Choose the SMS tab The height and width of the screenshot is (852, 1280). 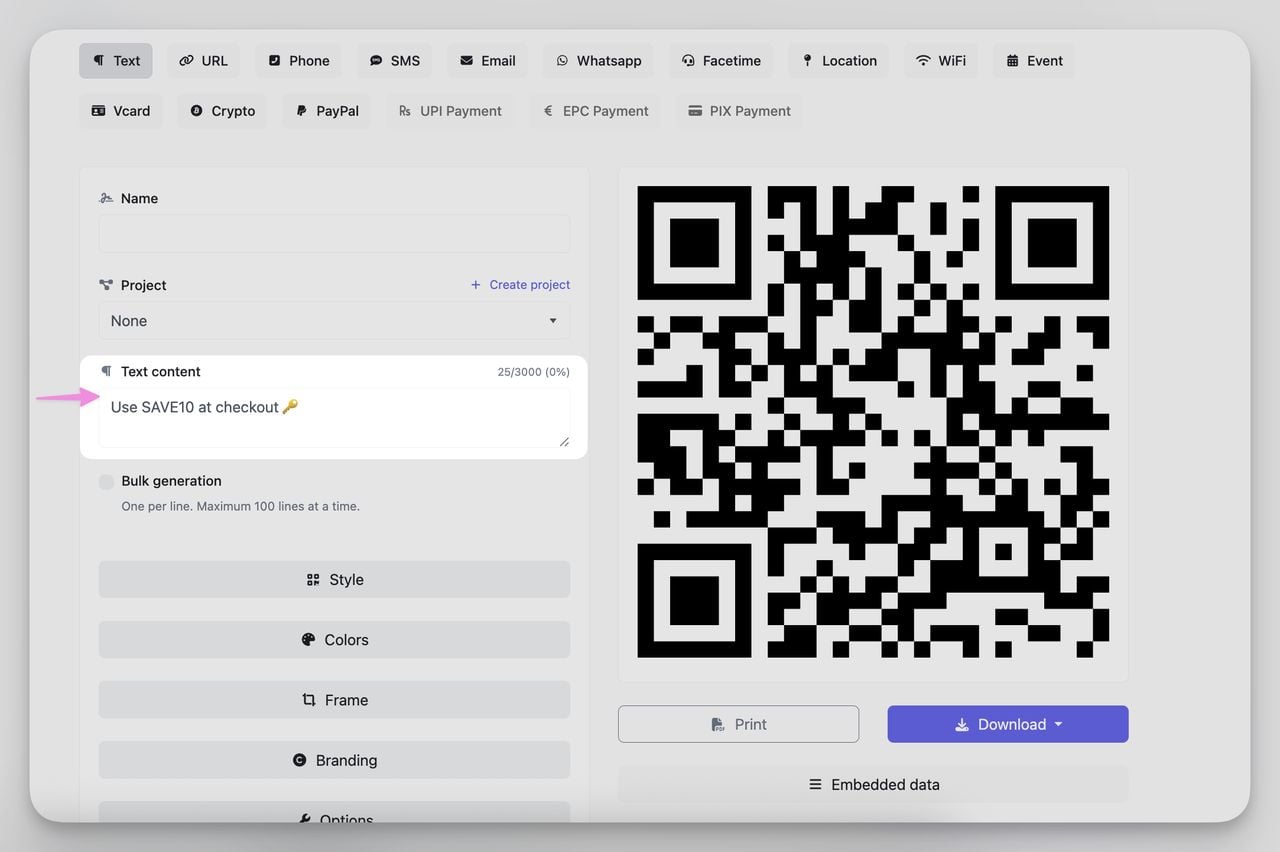[x=394, y=61]
